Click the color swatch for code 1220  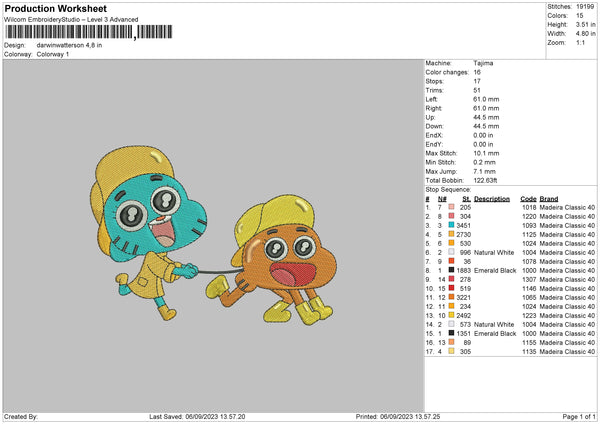coord(452,216)
